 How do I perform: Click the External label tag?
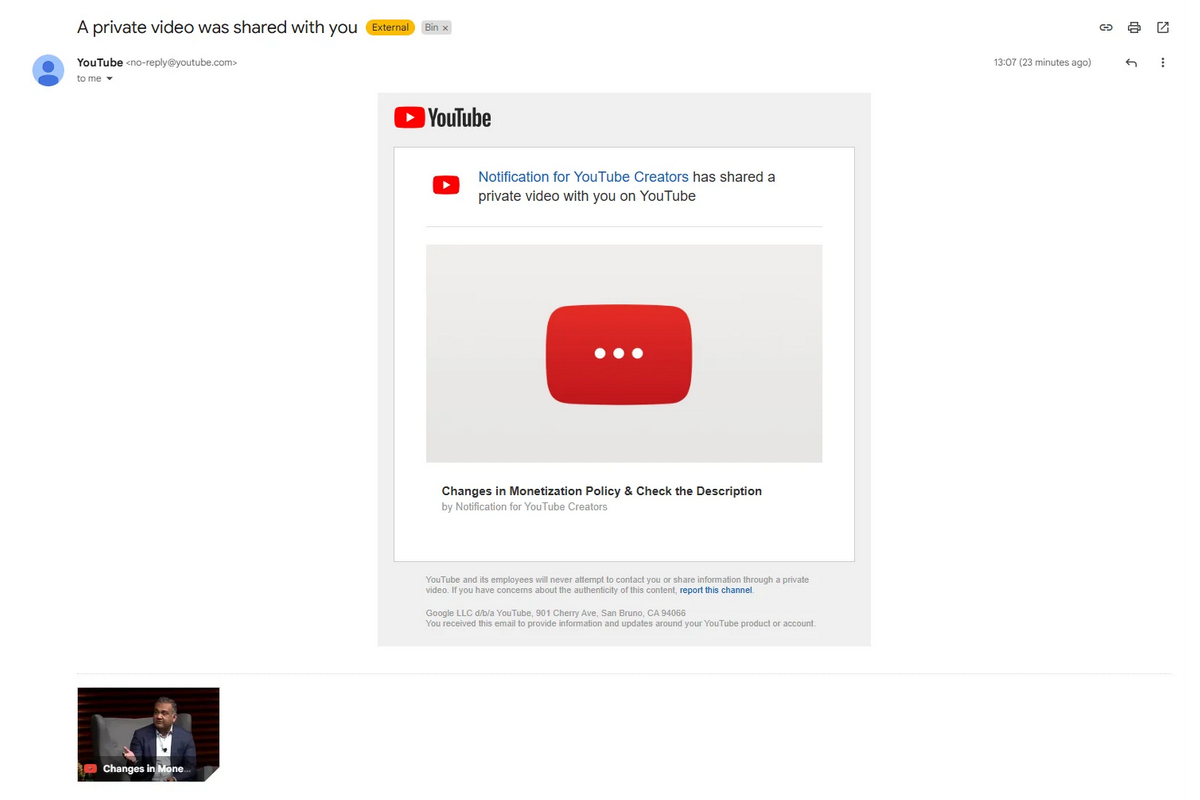(x=390, y=28)
